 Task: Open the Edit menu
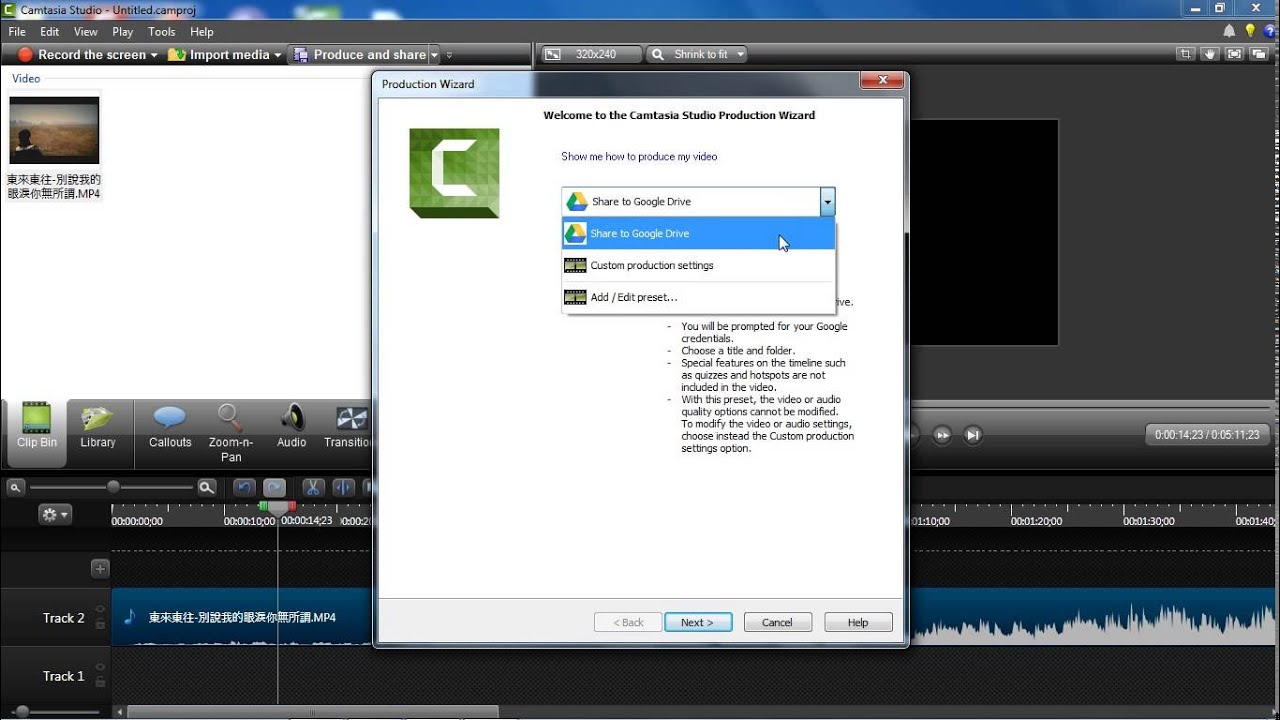pos(50,32)
